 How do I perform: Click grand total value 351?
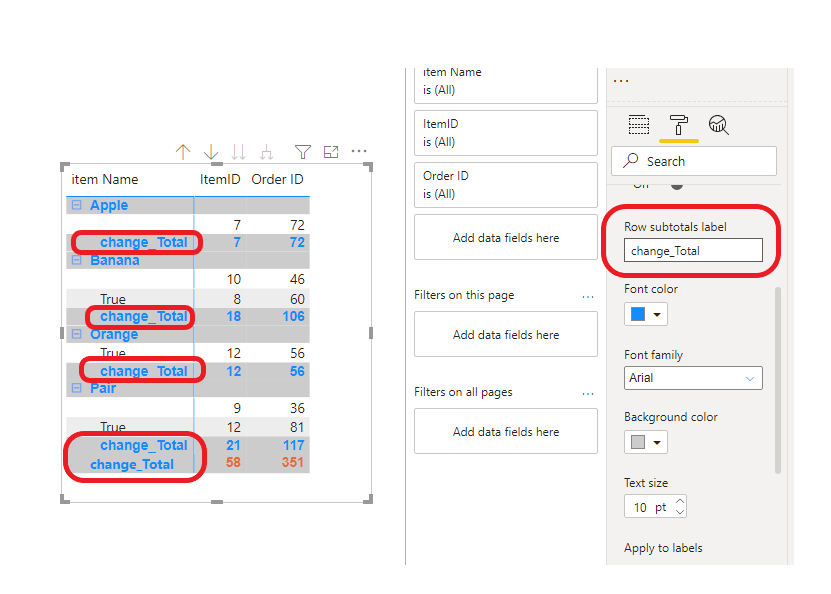(x=293, y=462)
